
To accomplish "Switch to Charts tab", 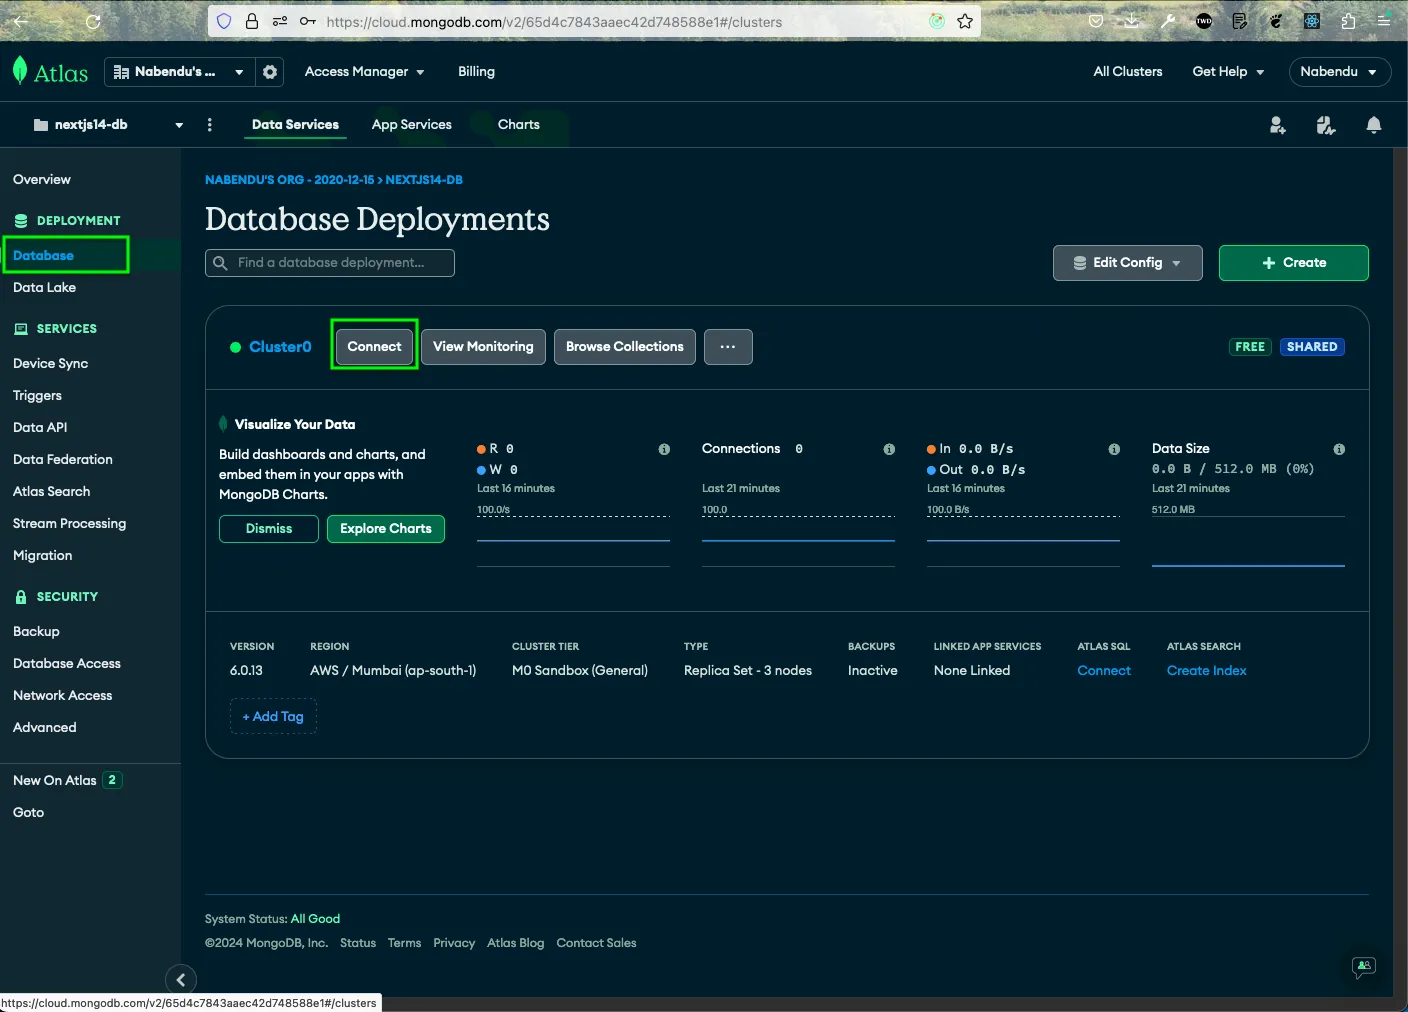I will [519, 125].
